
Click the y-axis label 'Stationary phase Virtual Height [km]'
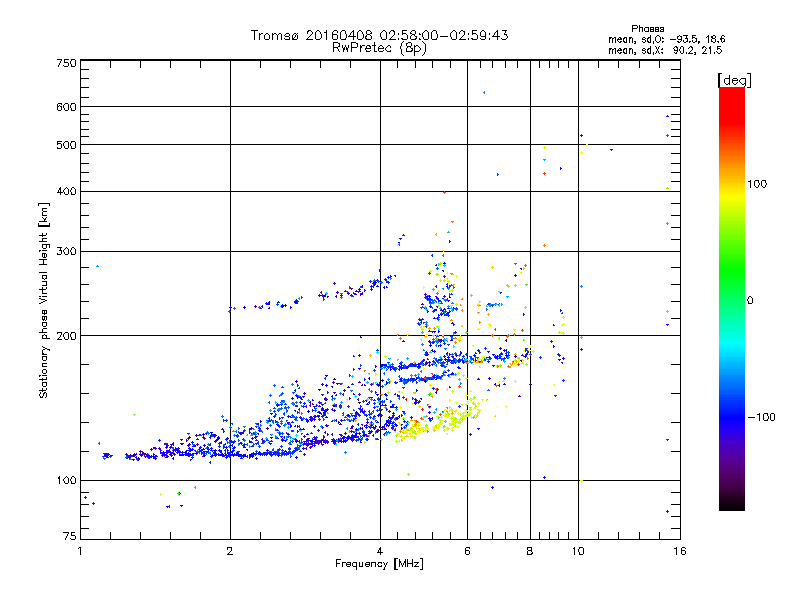point(44,301)
